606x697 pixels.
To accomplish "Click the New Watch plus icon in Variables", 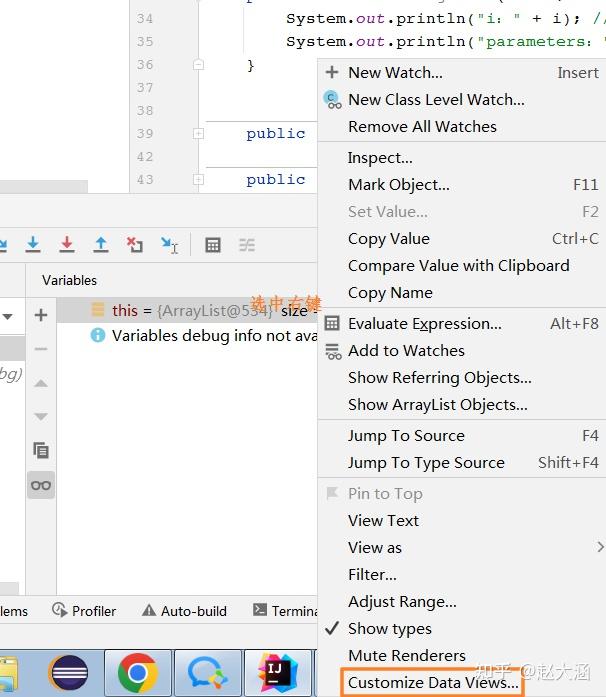I will pos(41,315).
